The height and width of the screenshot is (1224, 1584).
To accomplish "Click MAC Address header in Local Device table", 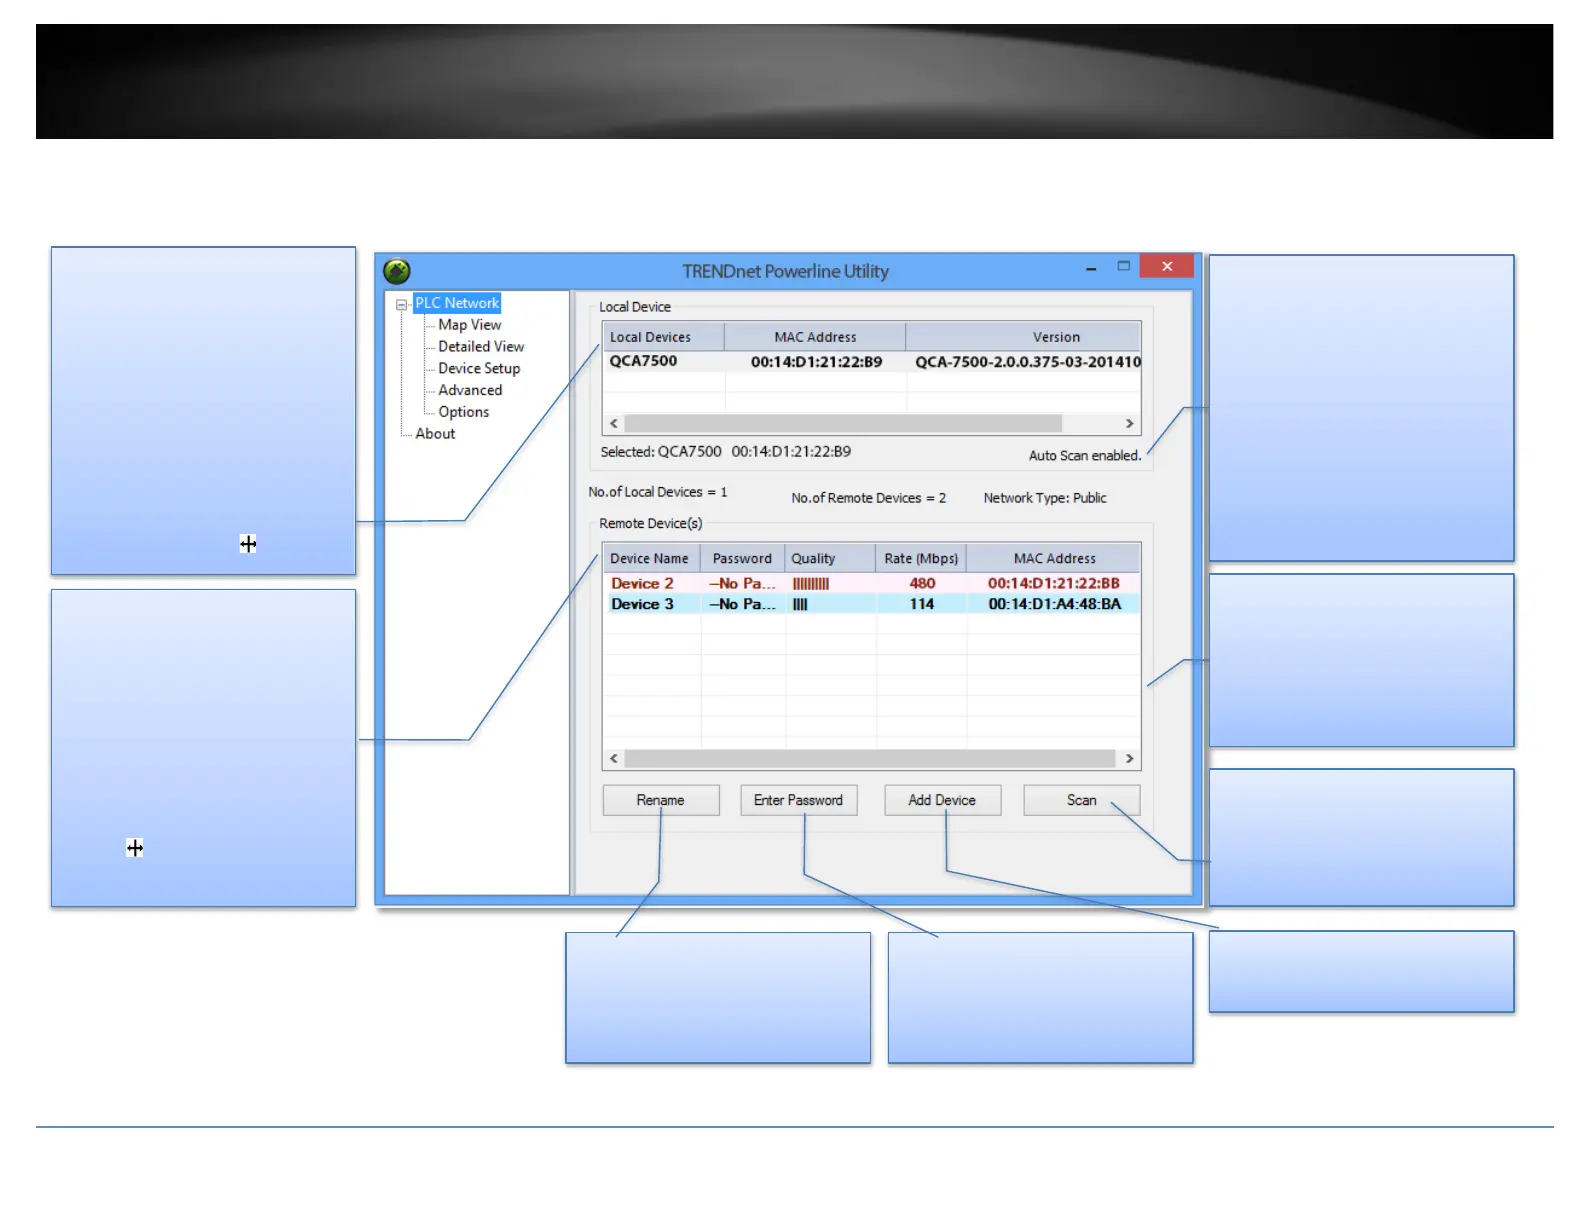I will [815, 337].
